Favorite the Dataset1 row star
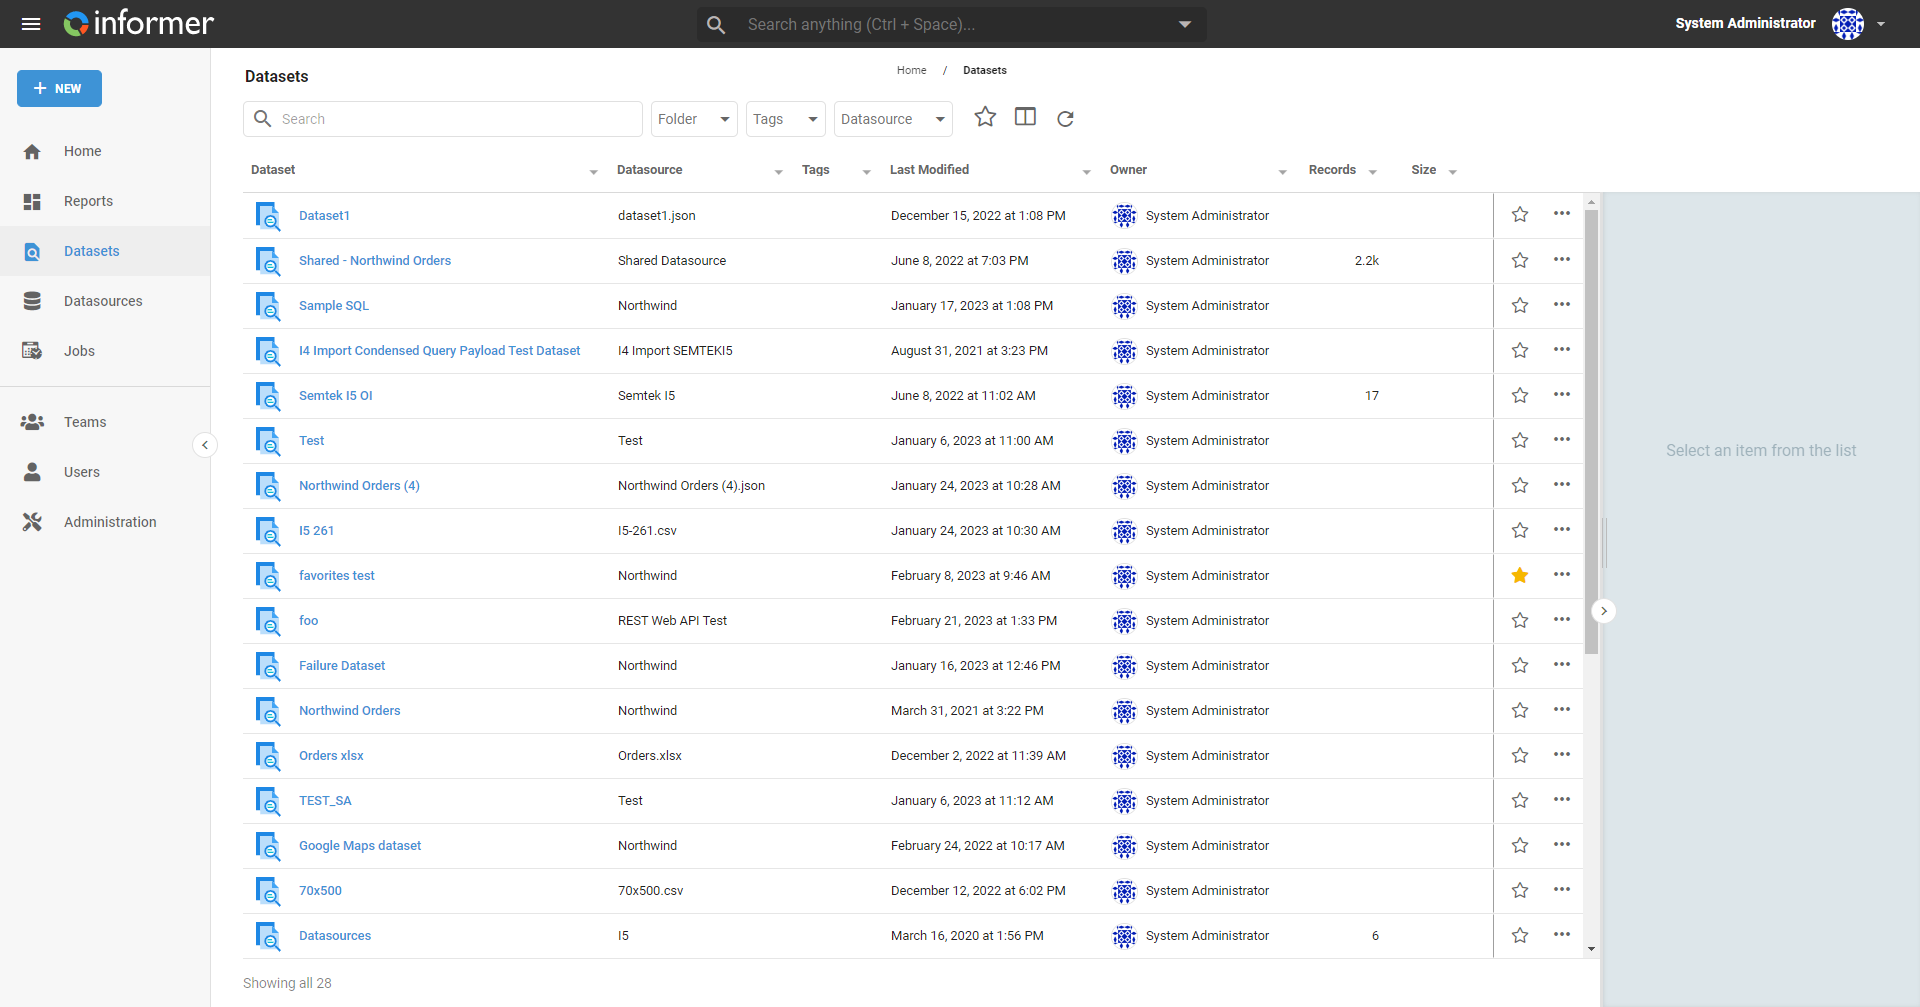This screenshot has width=1920, height=1007. click(1520, 215)
